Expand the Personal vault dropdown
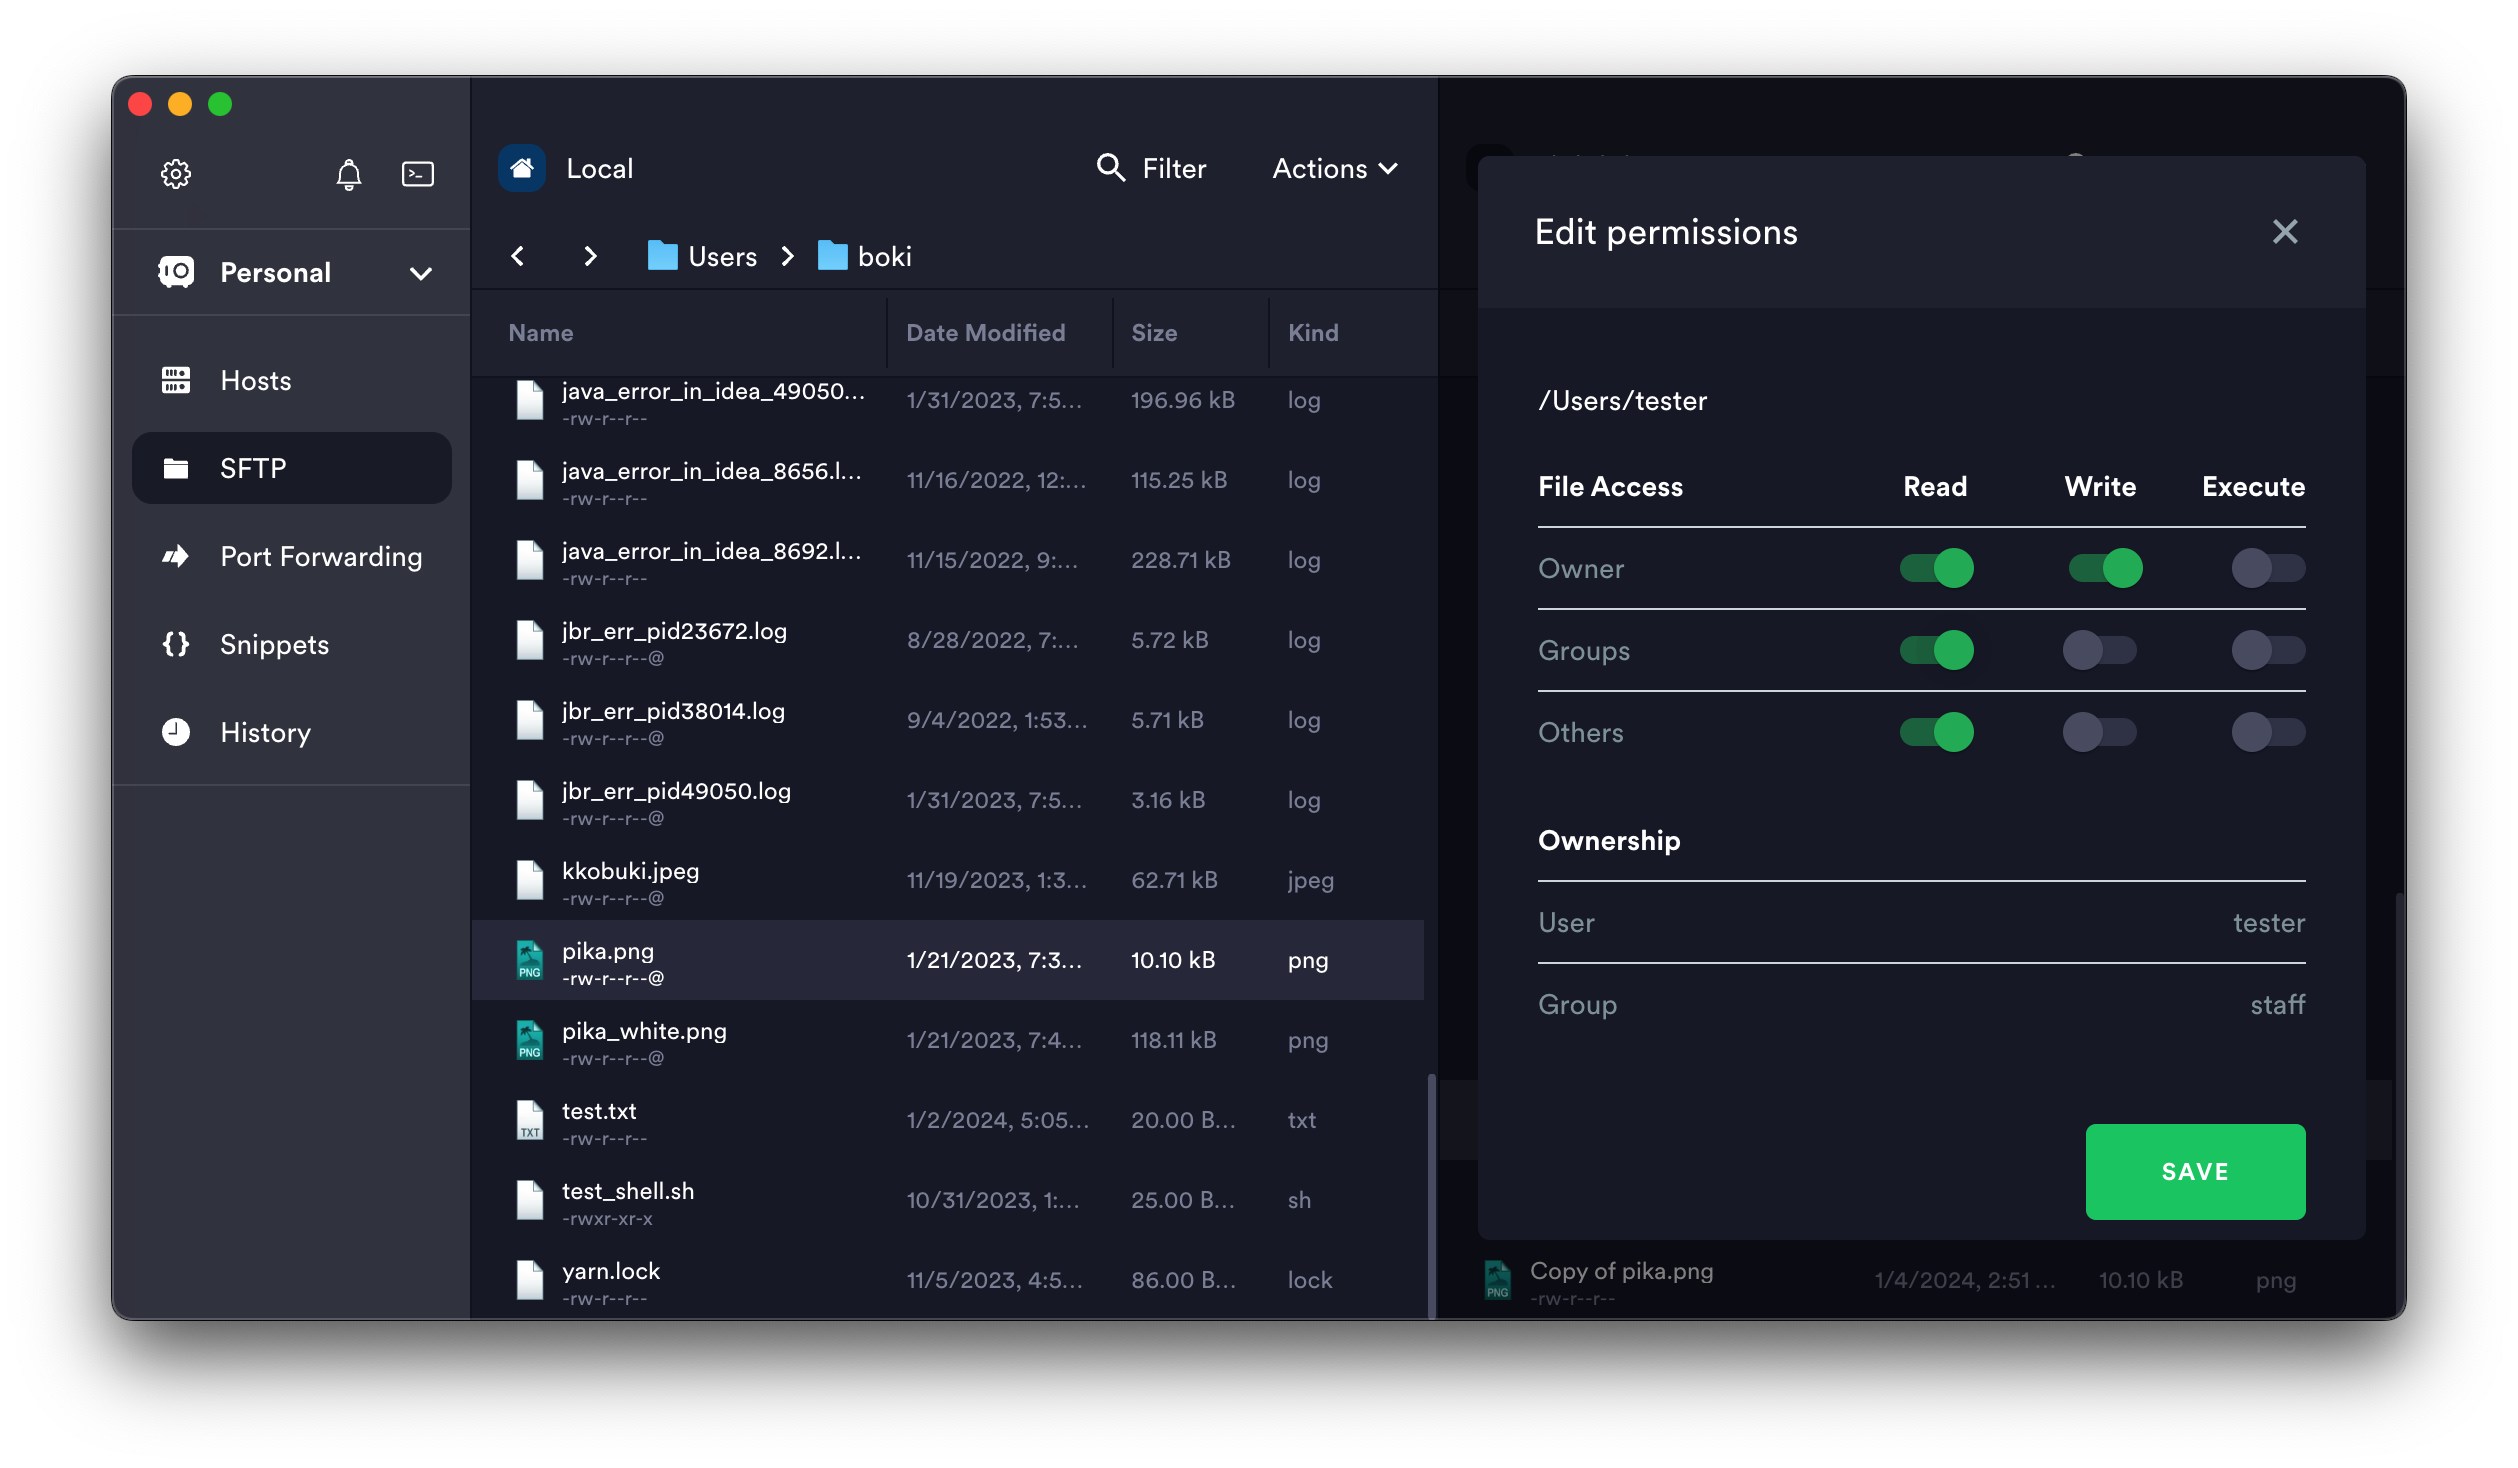Viewport: 2518px width, 1468px height. pos(421,273)
